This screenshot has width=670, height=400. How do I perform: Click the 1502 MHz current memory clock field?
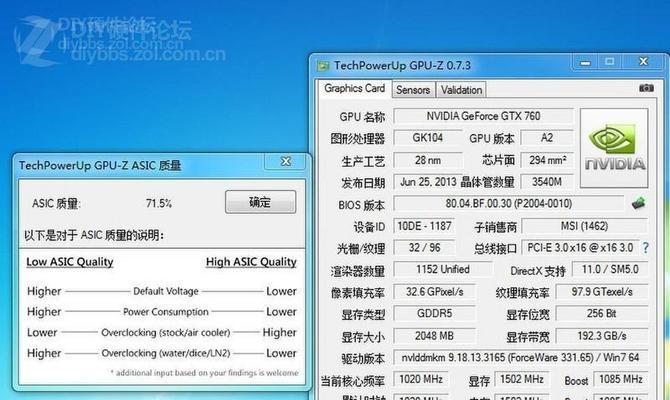522,379
